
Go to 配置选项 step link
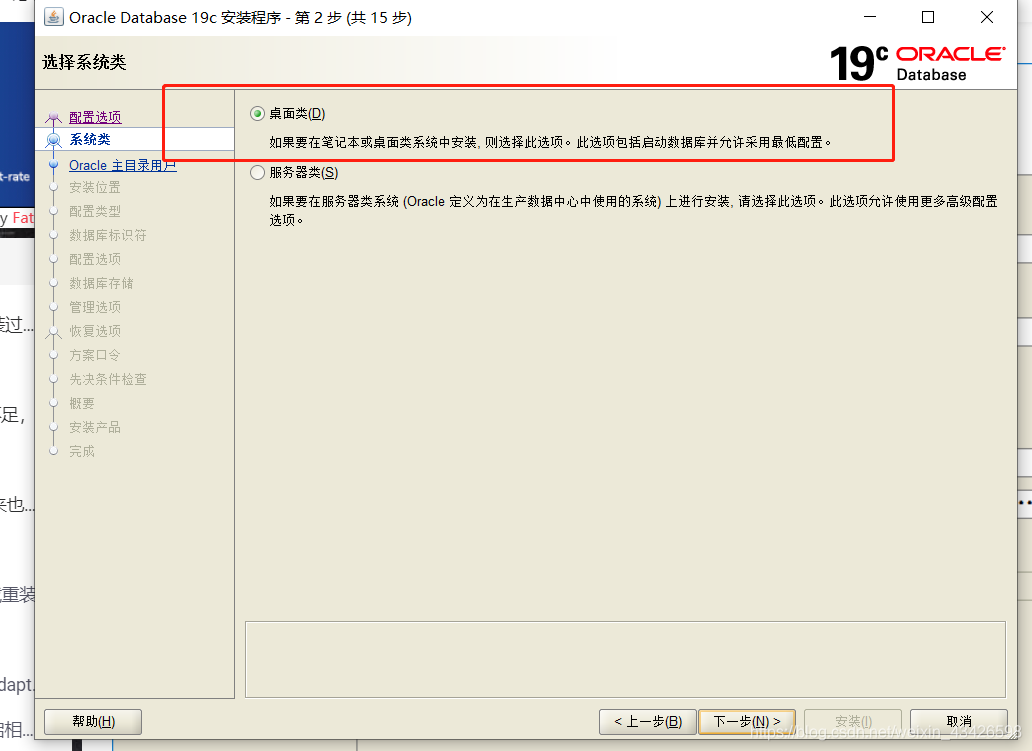[x=95, y=117]
